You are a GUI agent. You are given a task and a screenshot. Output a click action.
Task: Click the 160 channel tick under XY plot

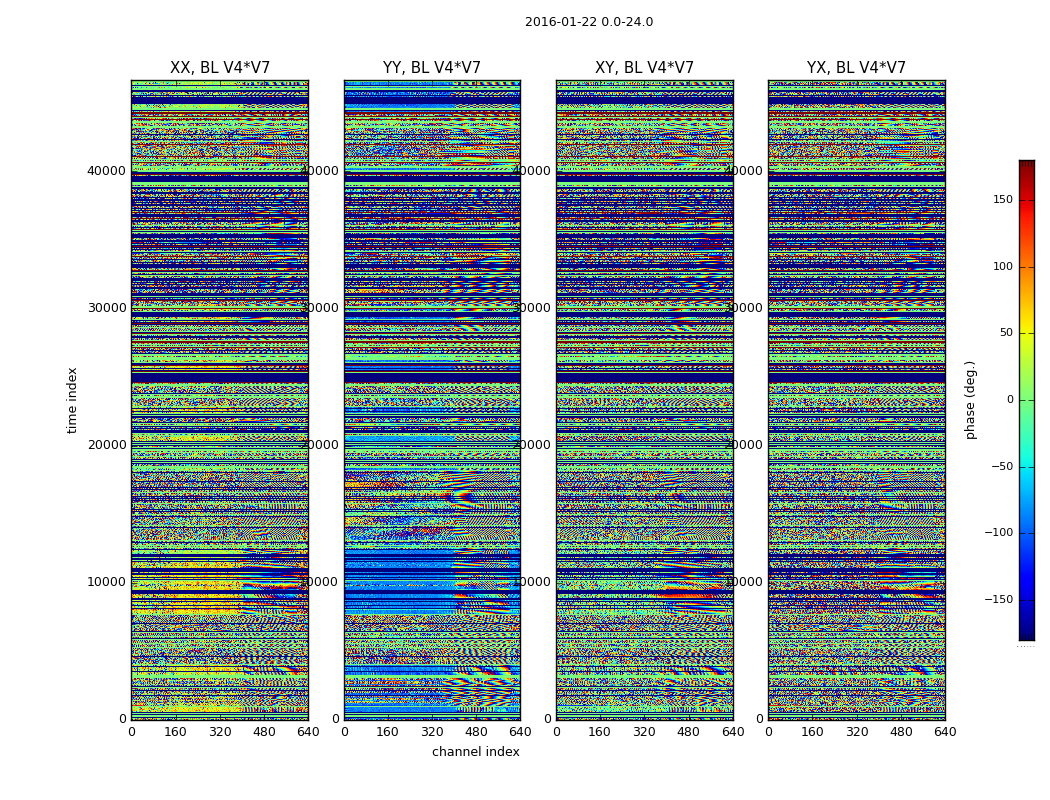[599, 732]
